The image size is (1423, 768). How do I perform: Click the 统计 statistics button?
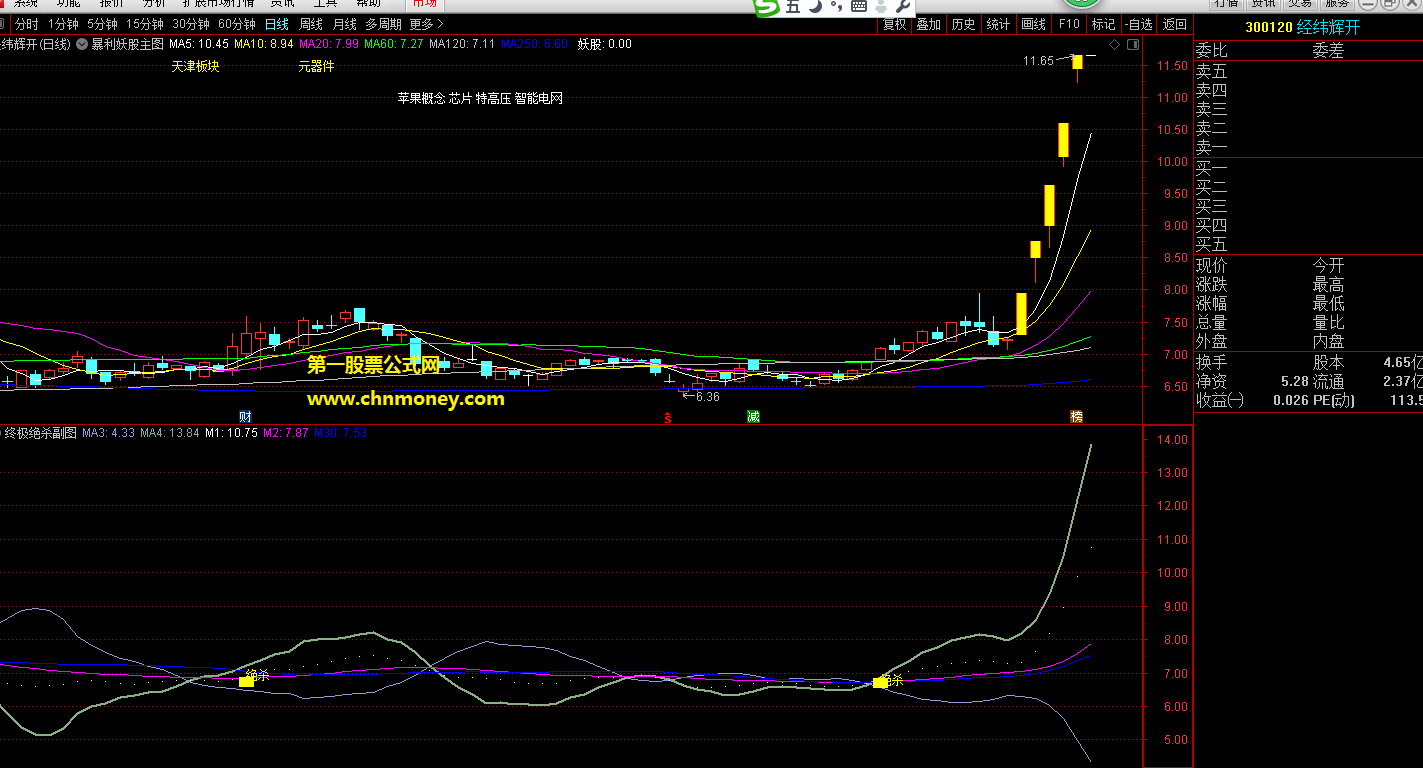point(997,24)
